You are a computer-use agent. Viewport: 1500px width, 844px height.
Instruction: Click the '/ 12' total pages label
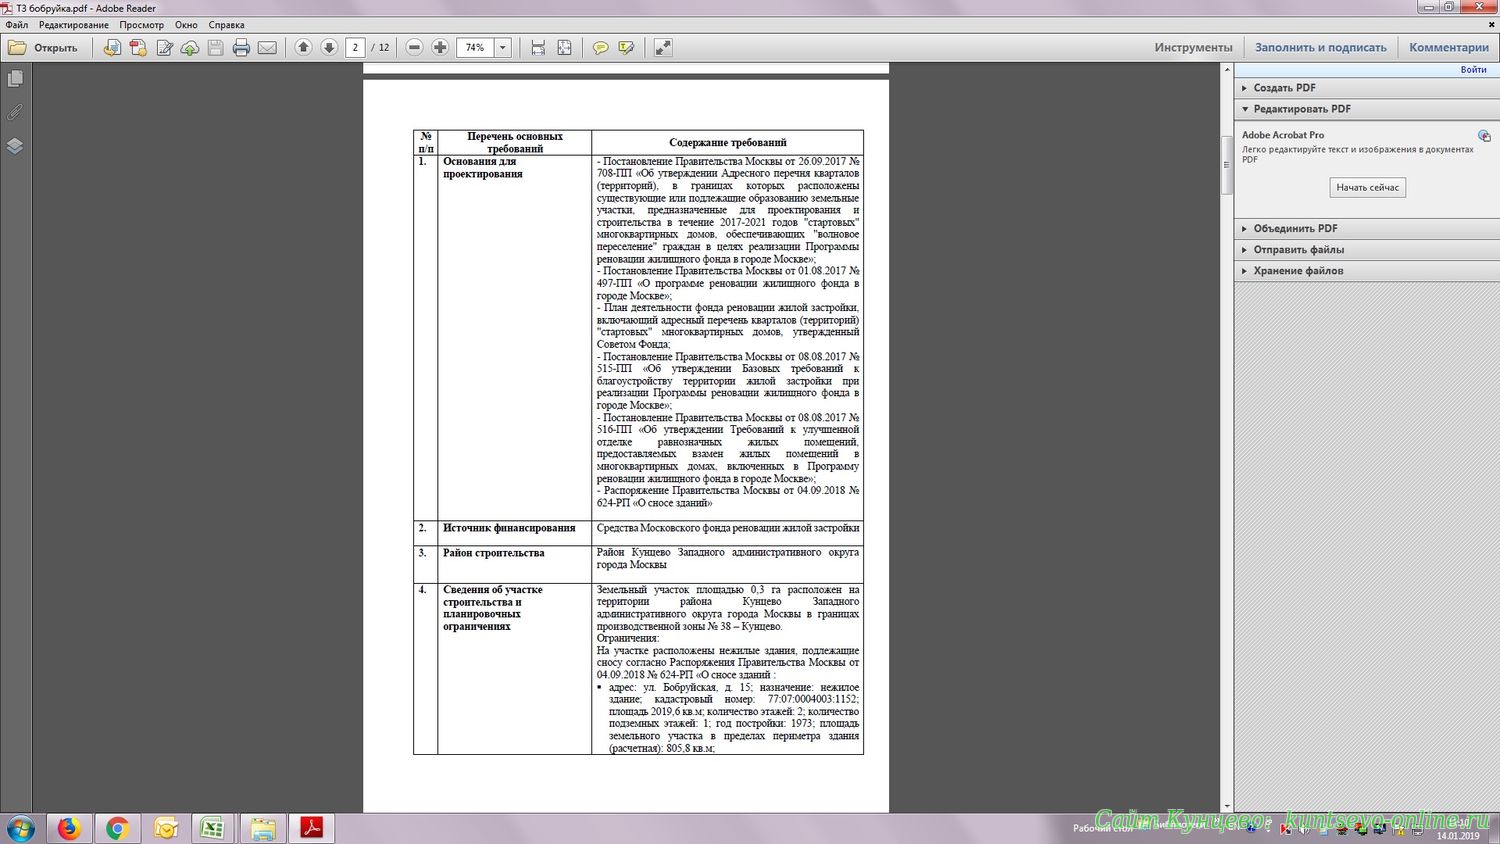380,48
